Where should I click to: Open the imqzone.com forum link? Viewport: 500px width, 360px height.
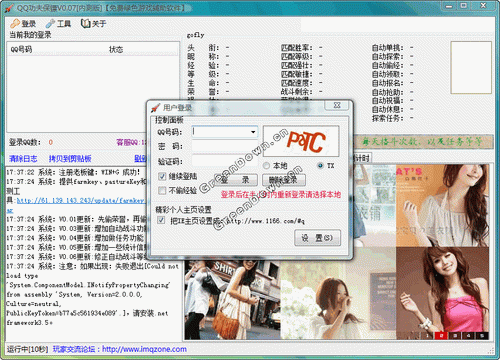coord(144,349)
